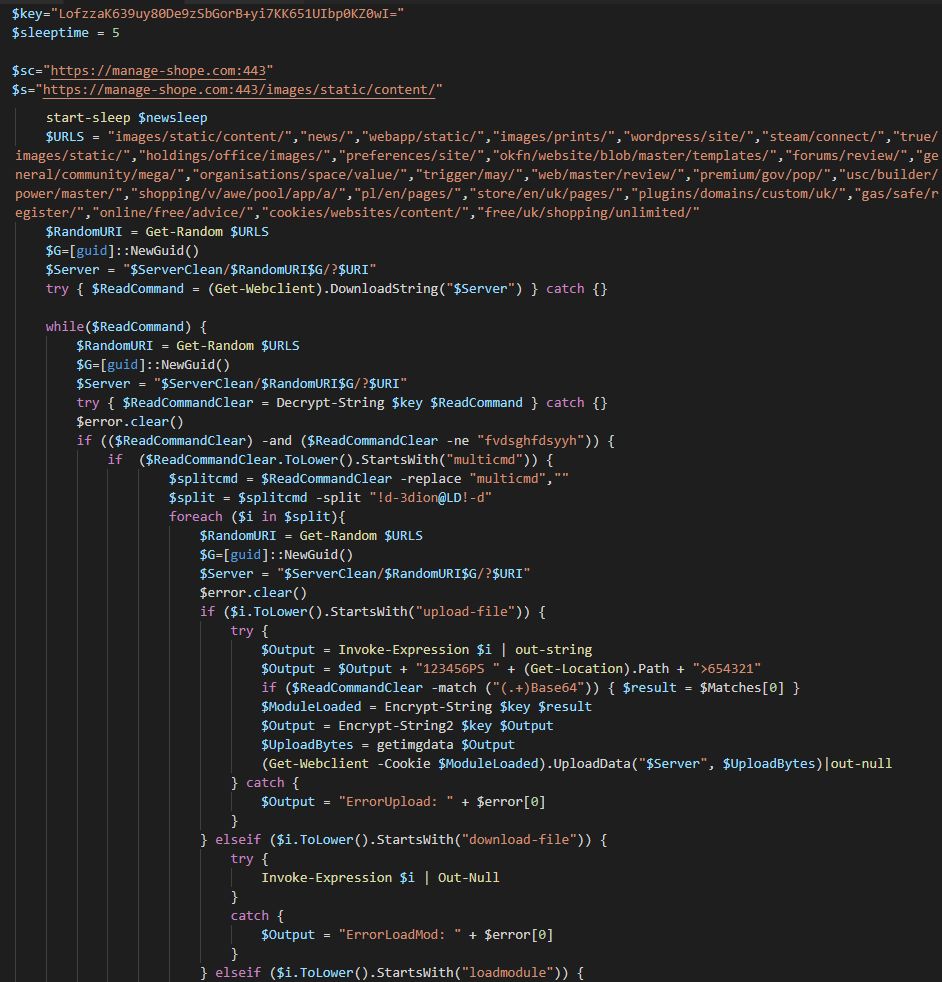
Task: Open the $sc manage-shope.com:443 URL link
Action: (x=158, y=70)
